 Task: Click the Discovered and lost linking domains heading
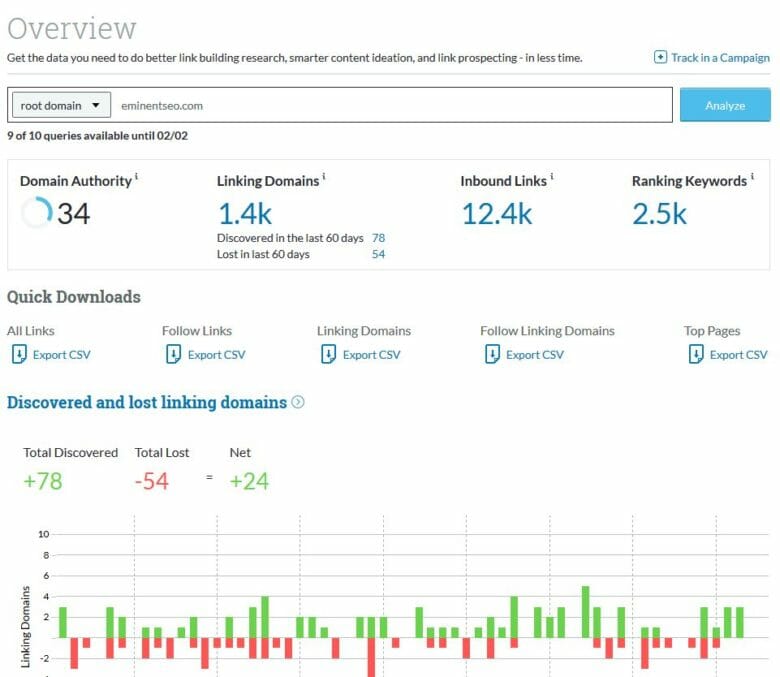tap(147, 402)
